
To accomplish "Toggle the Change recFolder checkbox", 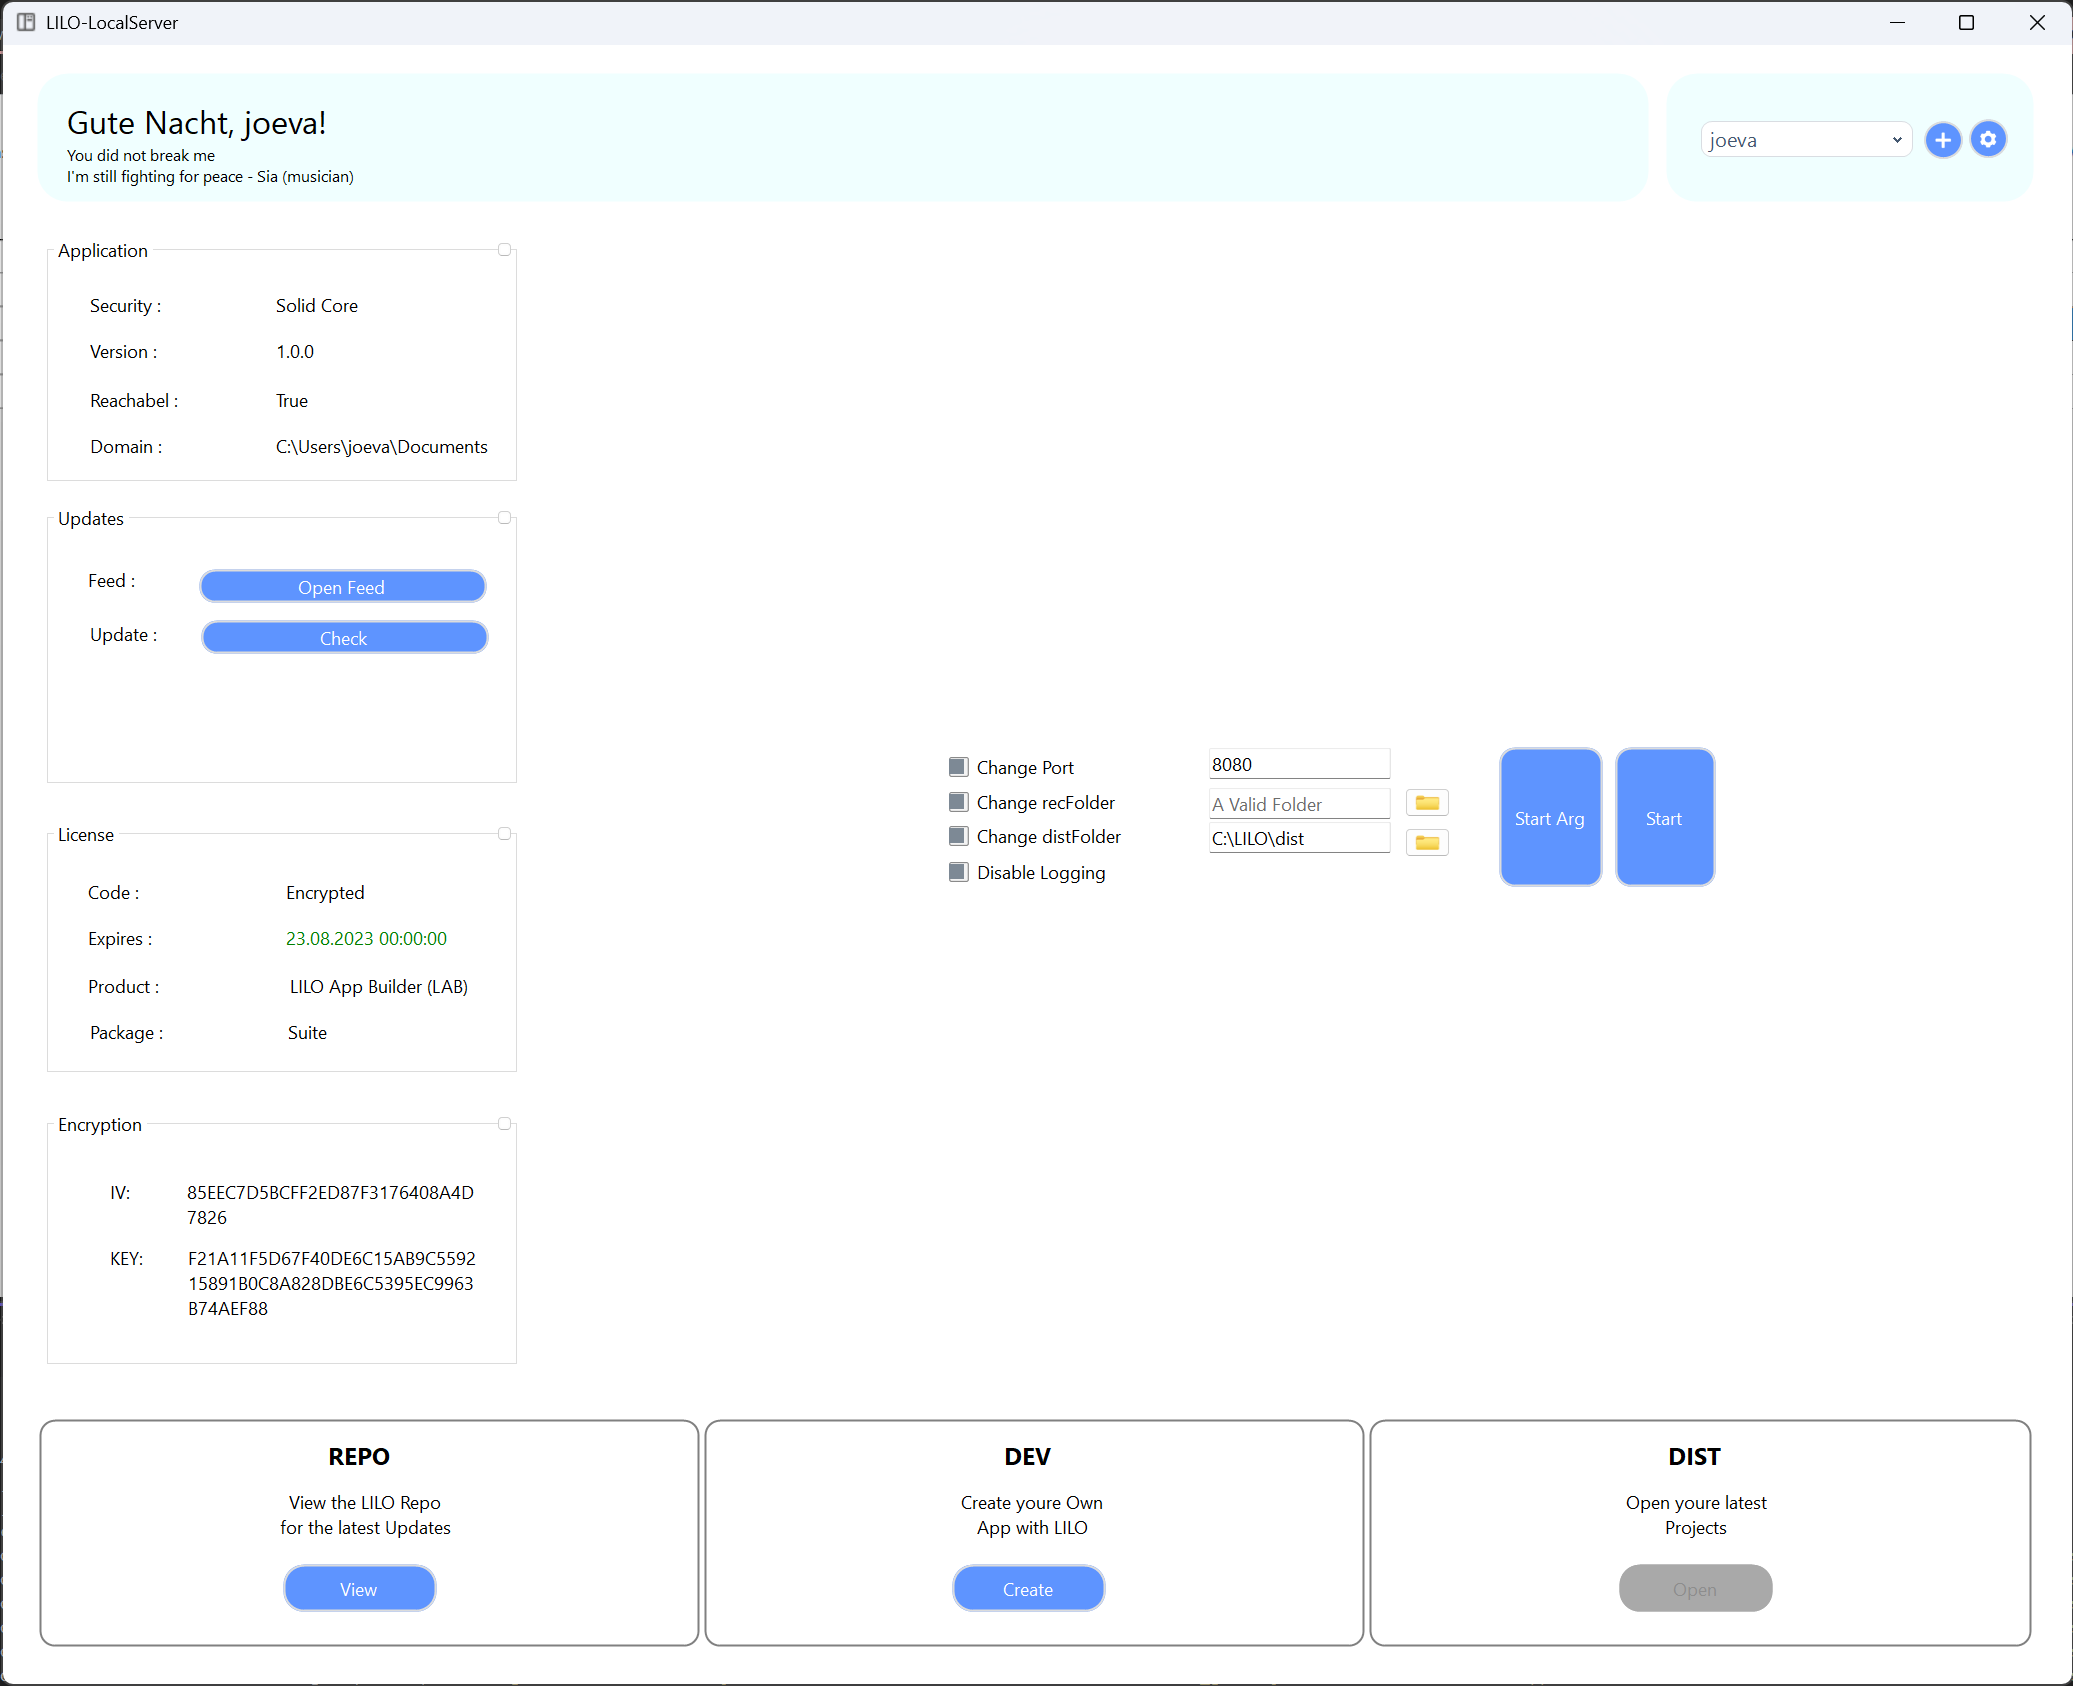I will (x=958, y=801).
